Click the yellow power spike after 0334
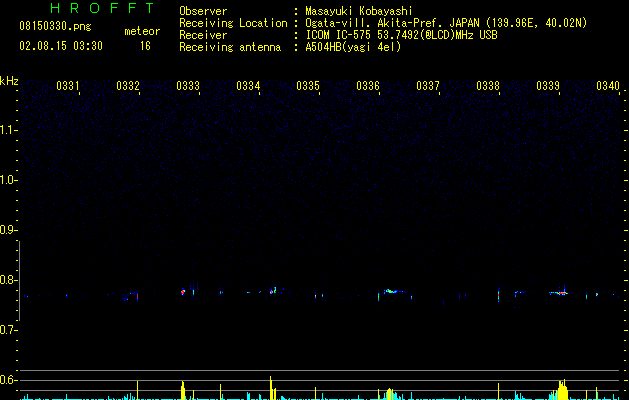The height and width of the screenshot is (400, 629). pos(271,388)
